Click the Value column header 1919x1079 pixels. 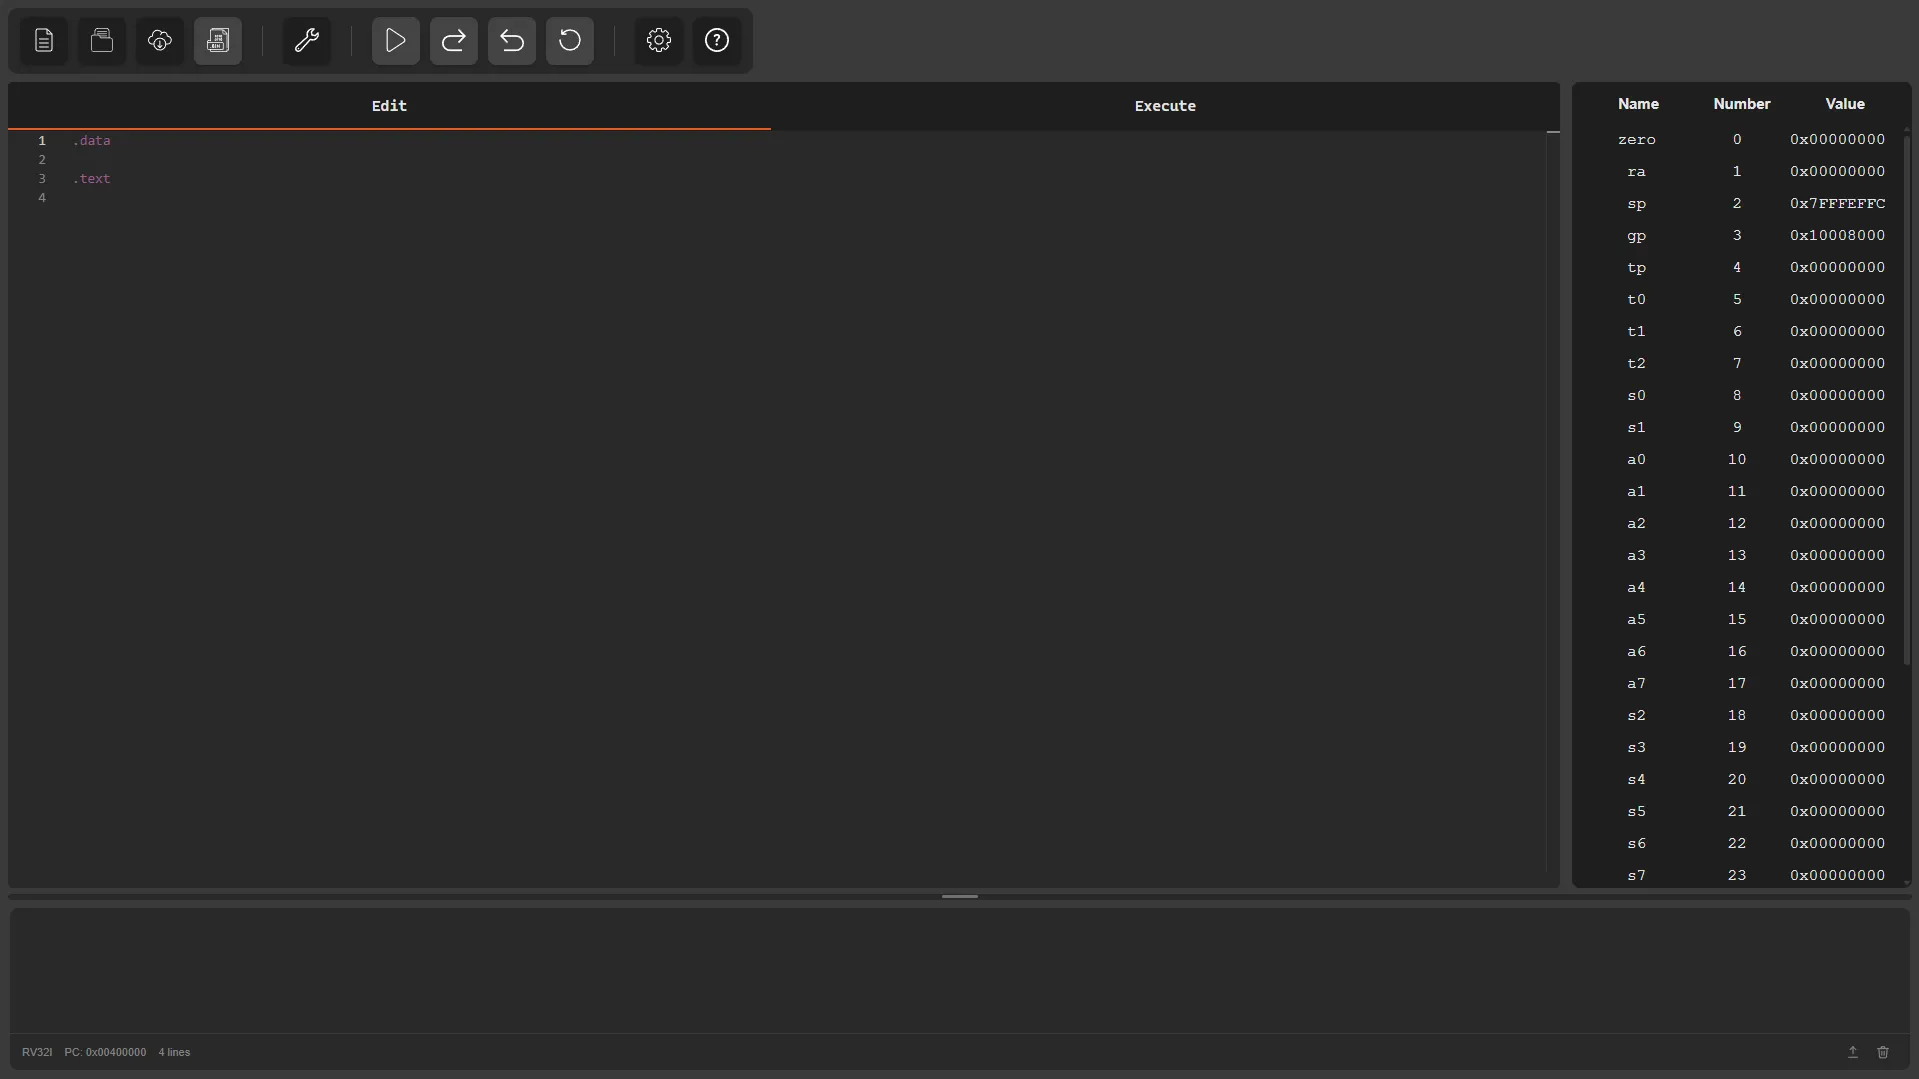coord(1845,103)
